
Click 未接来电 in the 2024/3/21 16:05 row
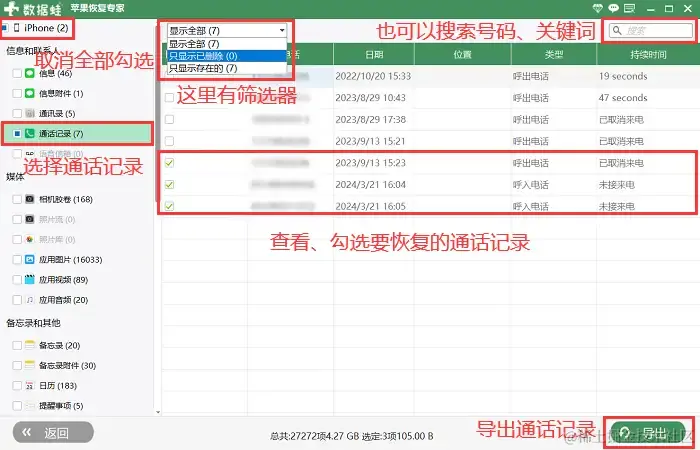tap(616, 206)
